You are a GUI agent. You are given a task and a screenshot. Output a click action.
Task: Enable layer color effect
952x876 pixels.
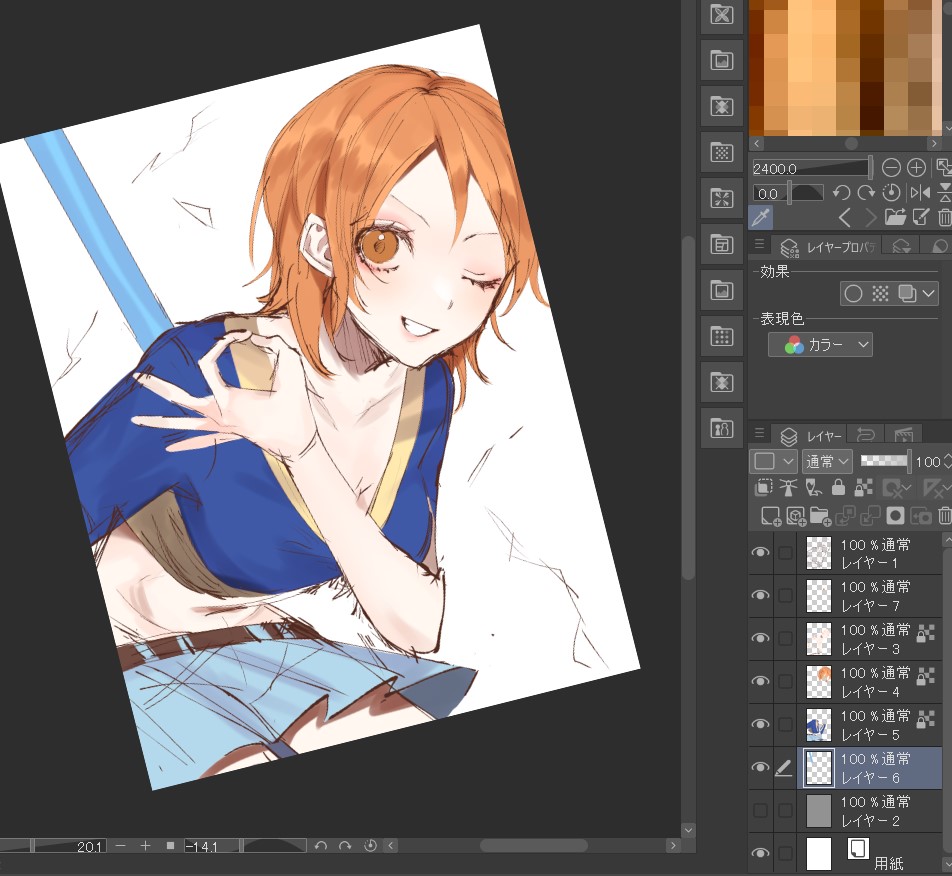point(907,294)
